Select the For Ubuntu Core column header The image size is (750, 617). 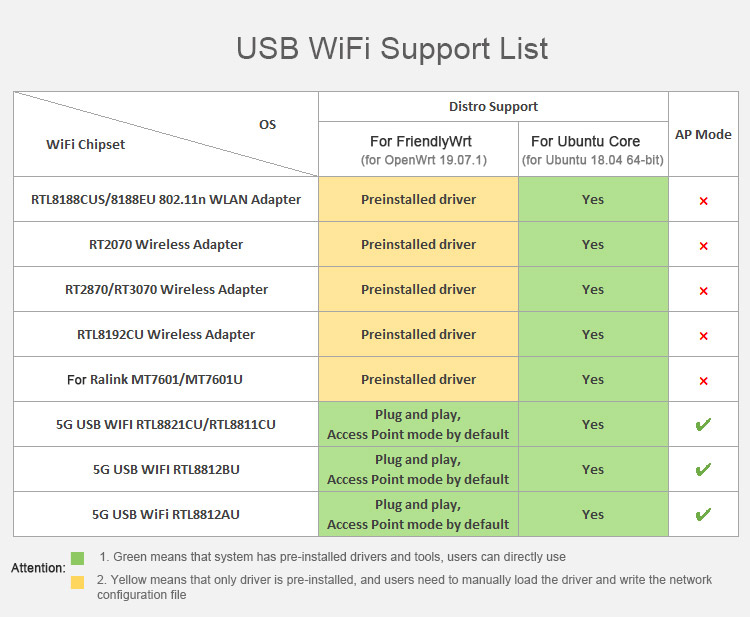[x=593, y=150]
